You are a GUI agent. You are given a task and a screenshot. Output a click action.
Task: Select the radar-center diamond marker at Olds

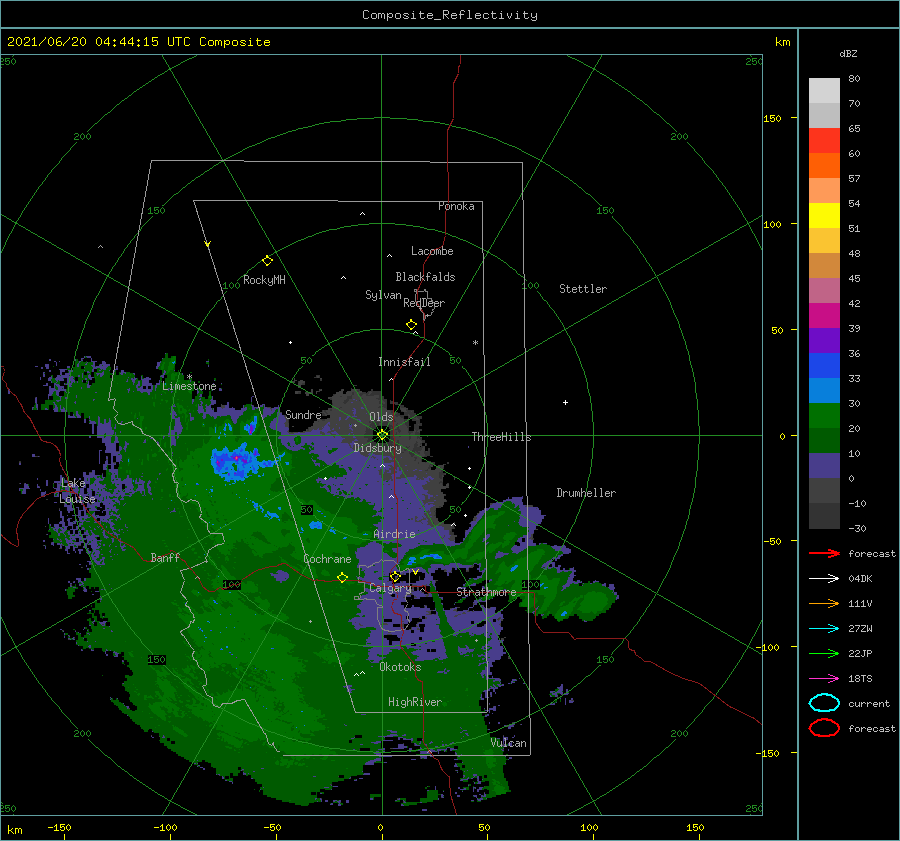pos(382,435)
